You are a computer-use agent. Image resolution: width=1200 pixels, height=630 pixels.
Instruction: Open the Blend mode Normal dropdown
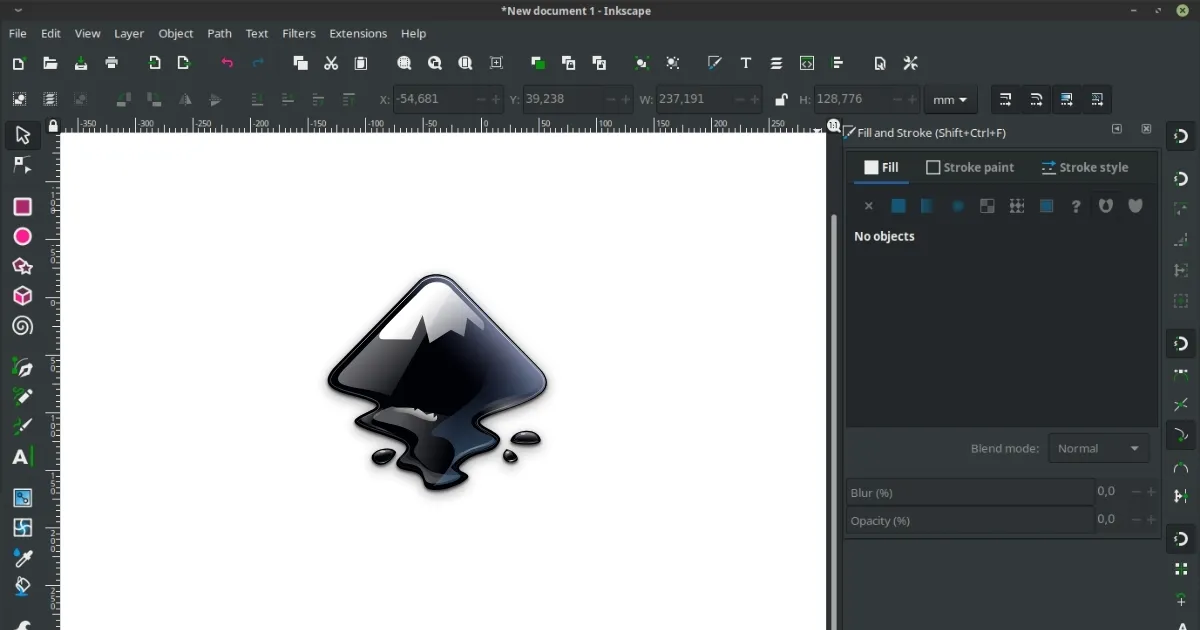(1098, 449)
